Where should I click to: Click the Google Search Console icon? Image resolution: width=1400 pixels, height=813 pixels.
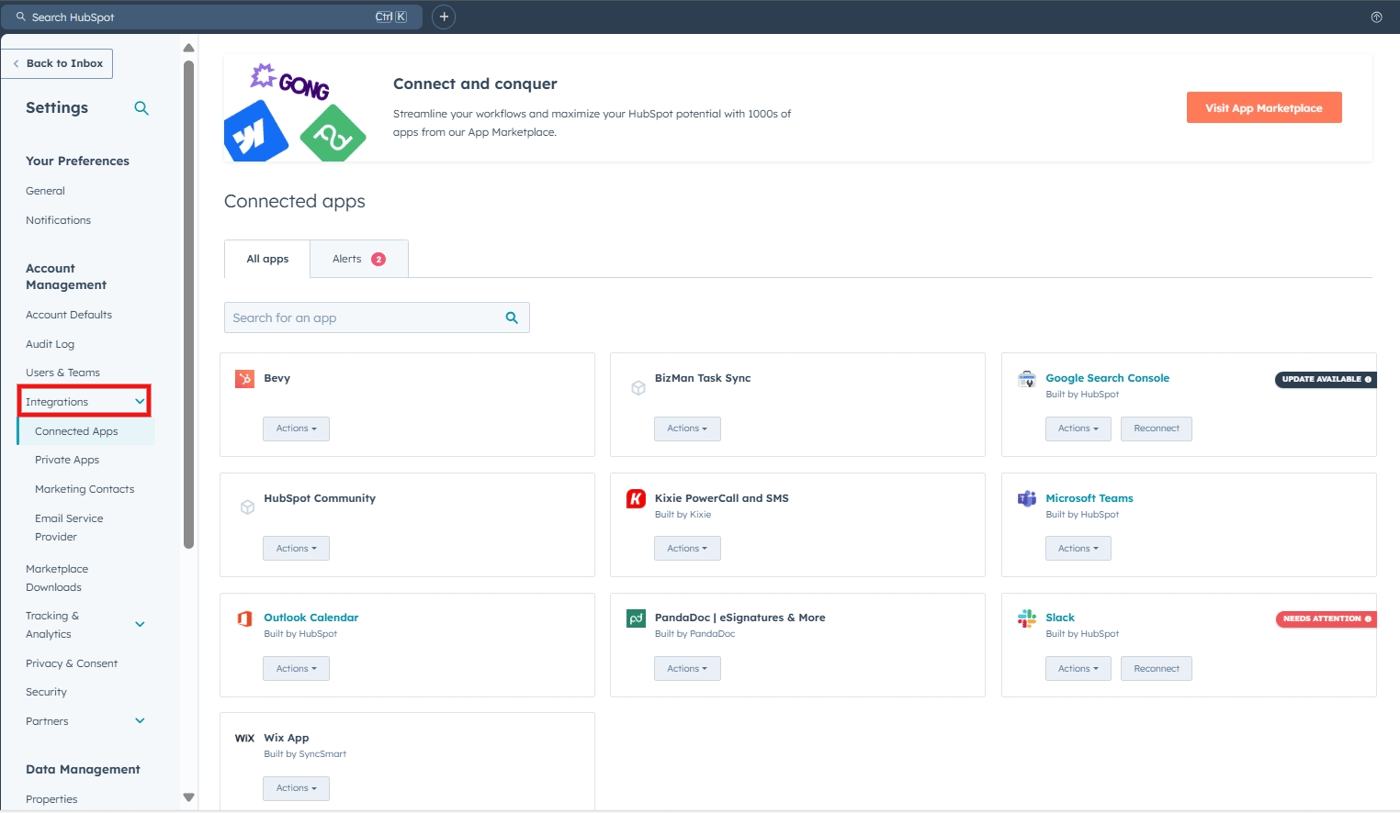(x=1026, y=379)
